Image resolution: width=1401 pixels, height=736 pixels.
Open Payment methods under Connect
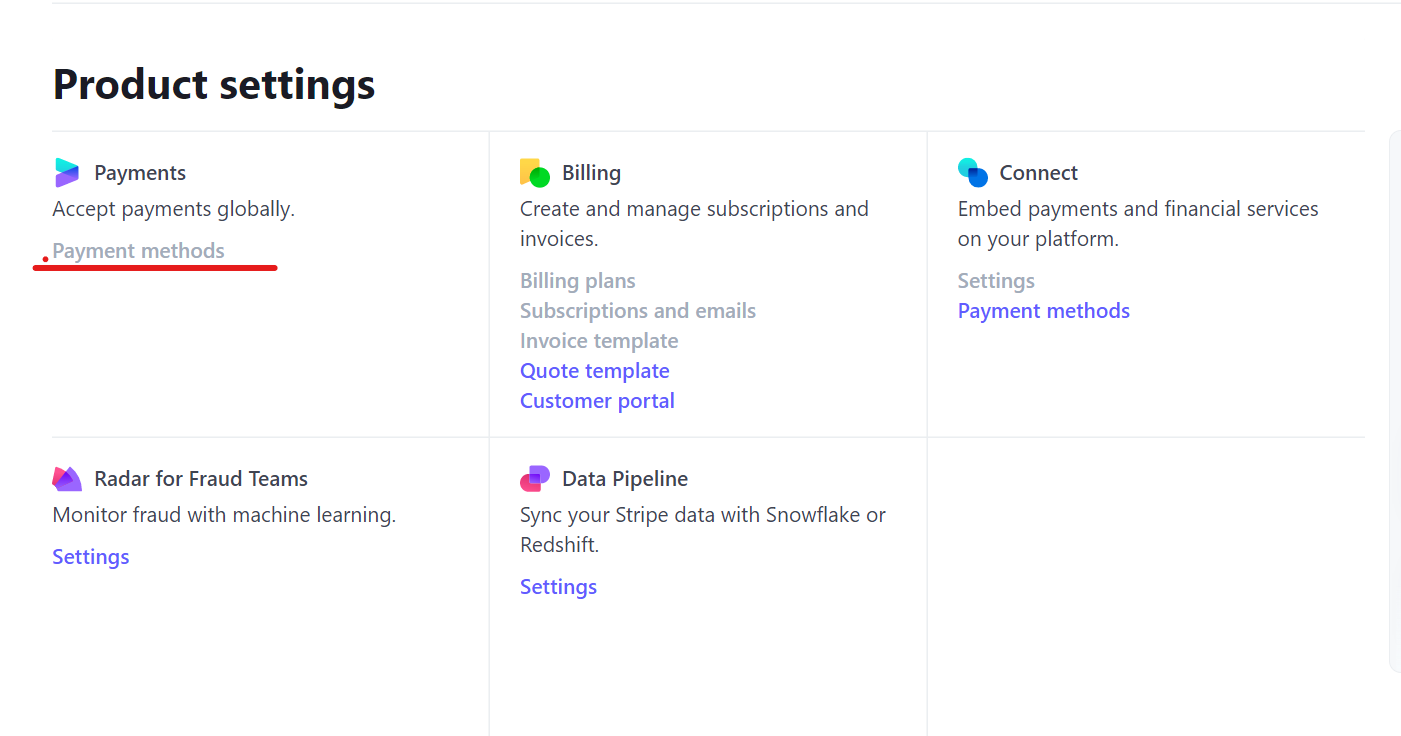(1043, 311)
